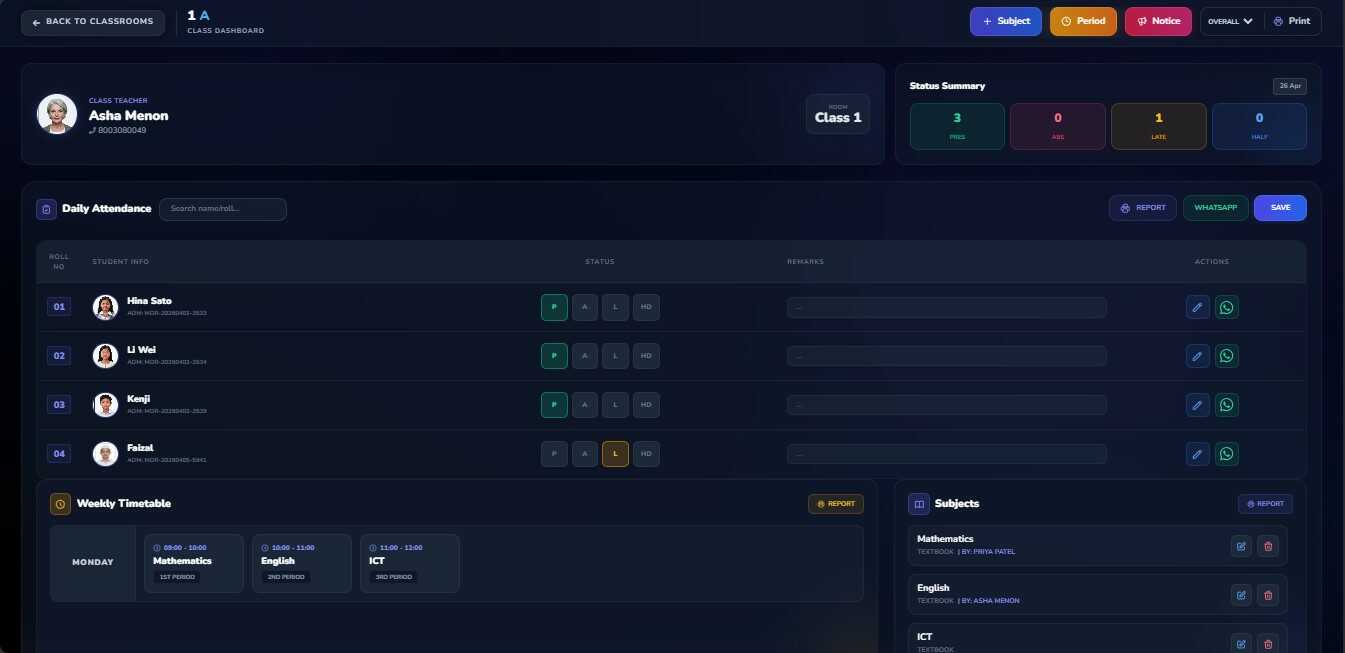Image resolution: width=1345 pixels, height=653 pixels.
Task: Edit attendance for Hina Sato
Action: coord(1197,307)
